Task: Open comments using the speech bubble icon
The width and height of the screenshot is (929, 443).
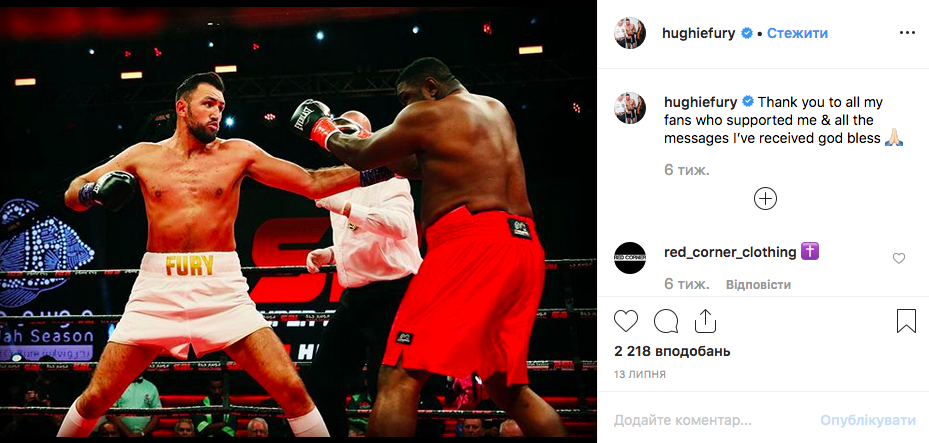Action: (x=666, y=321)
